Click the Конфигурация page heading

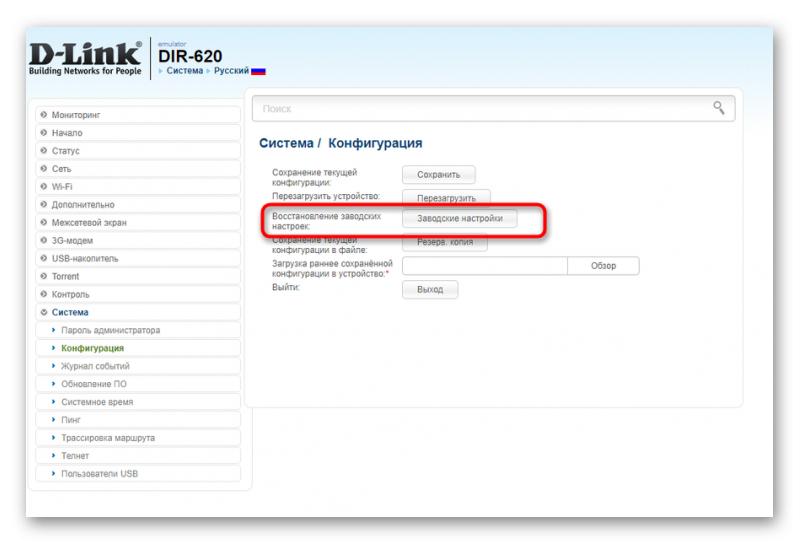[x=375, y=143]
